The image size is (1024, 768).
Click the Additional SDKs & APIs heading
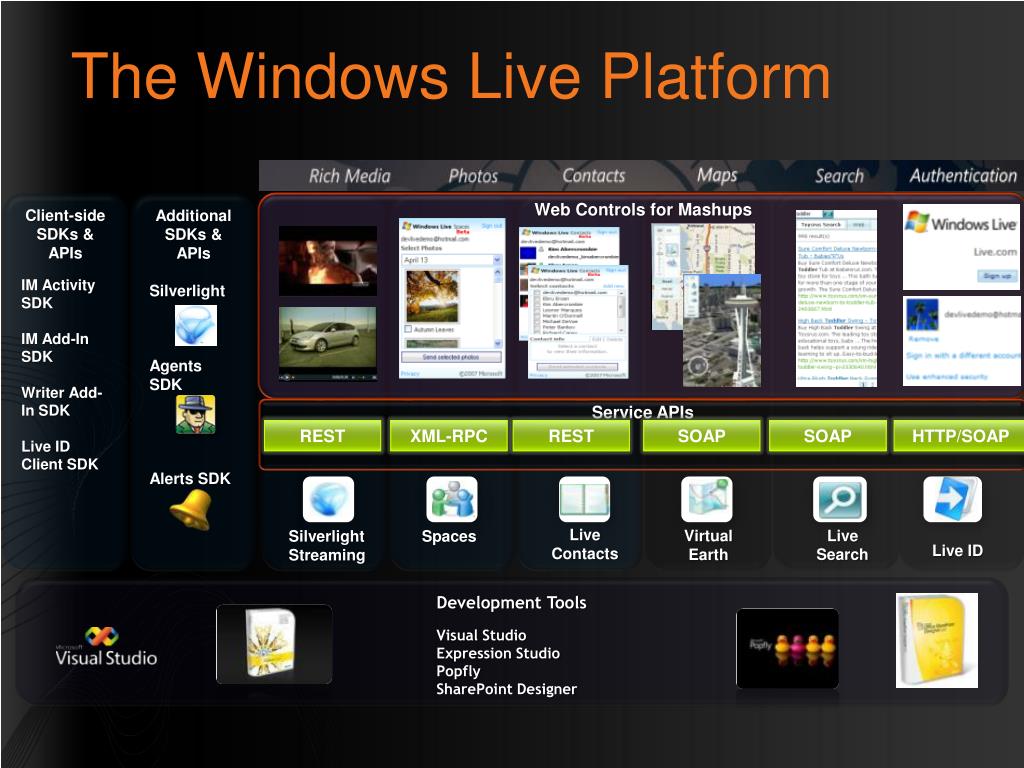point(193,234)
